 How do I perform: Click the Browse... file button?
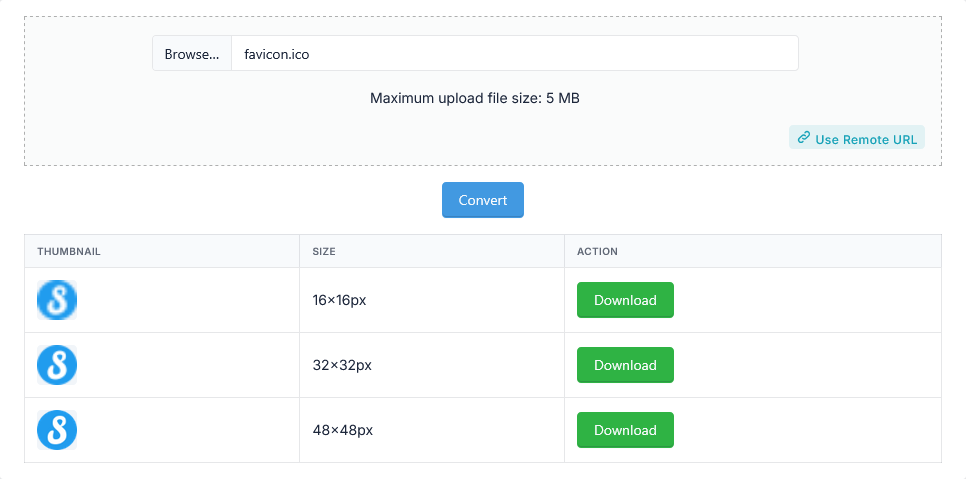(192, 54)
